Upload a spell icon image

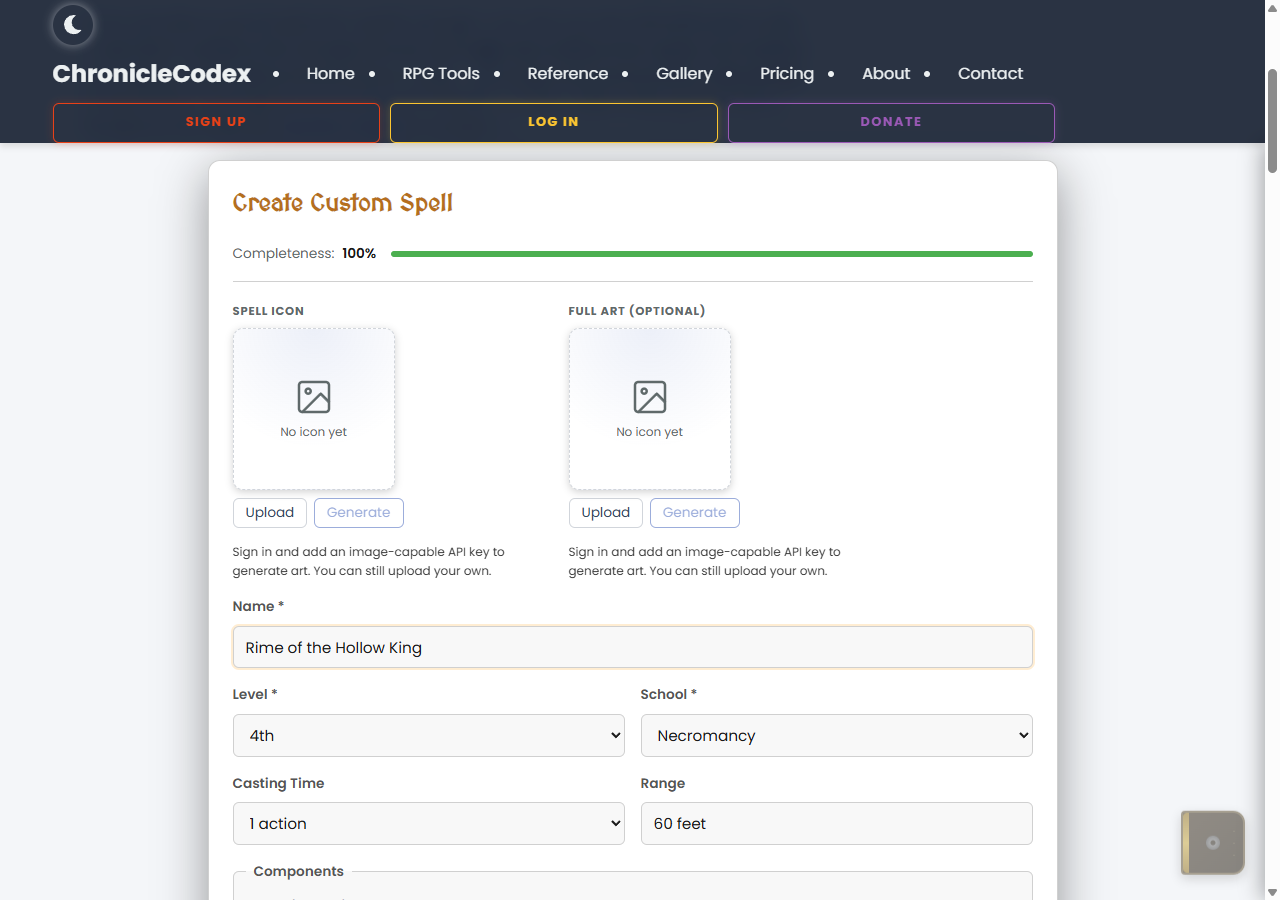pos(270,513)
